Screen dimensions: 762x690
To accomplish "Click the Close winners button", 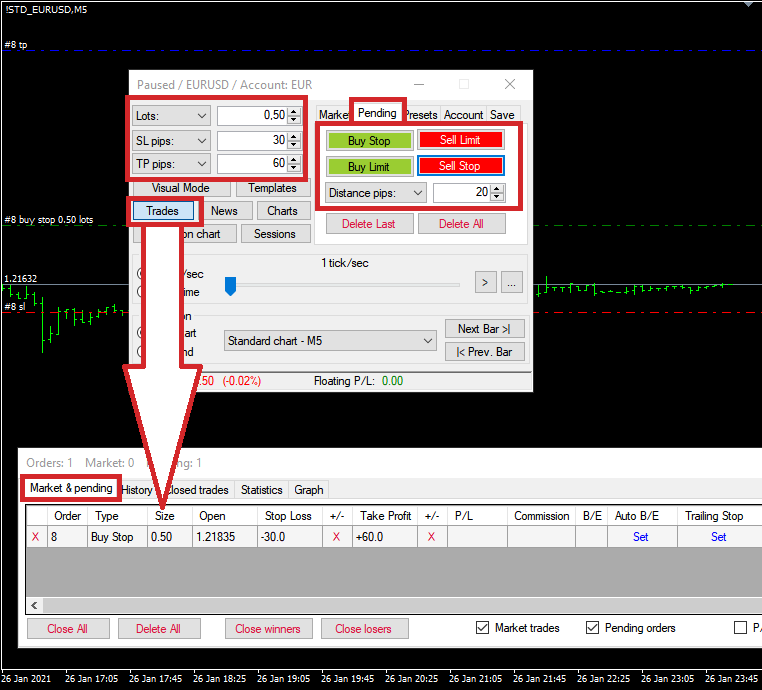I will 268,629.
